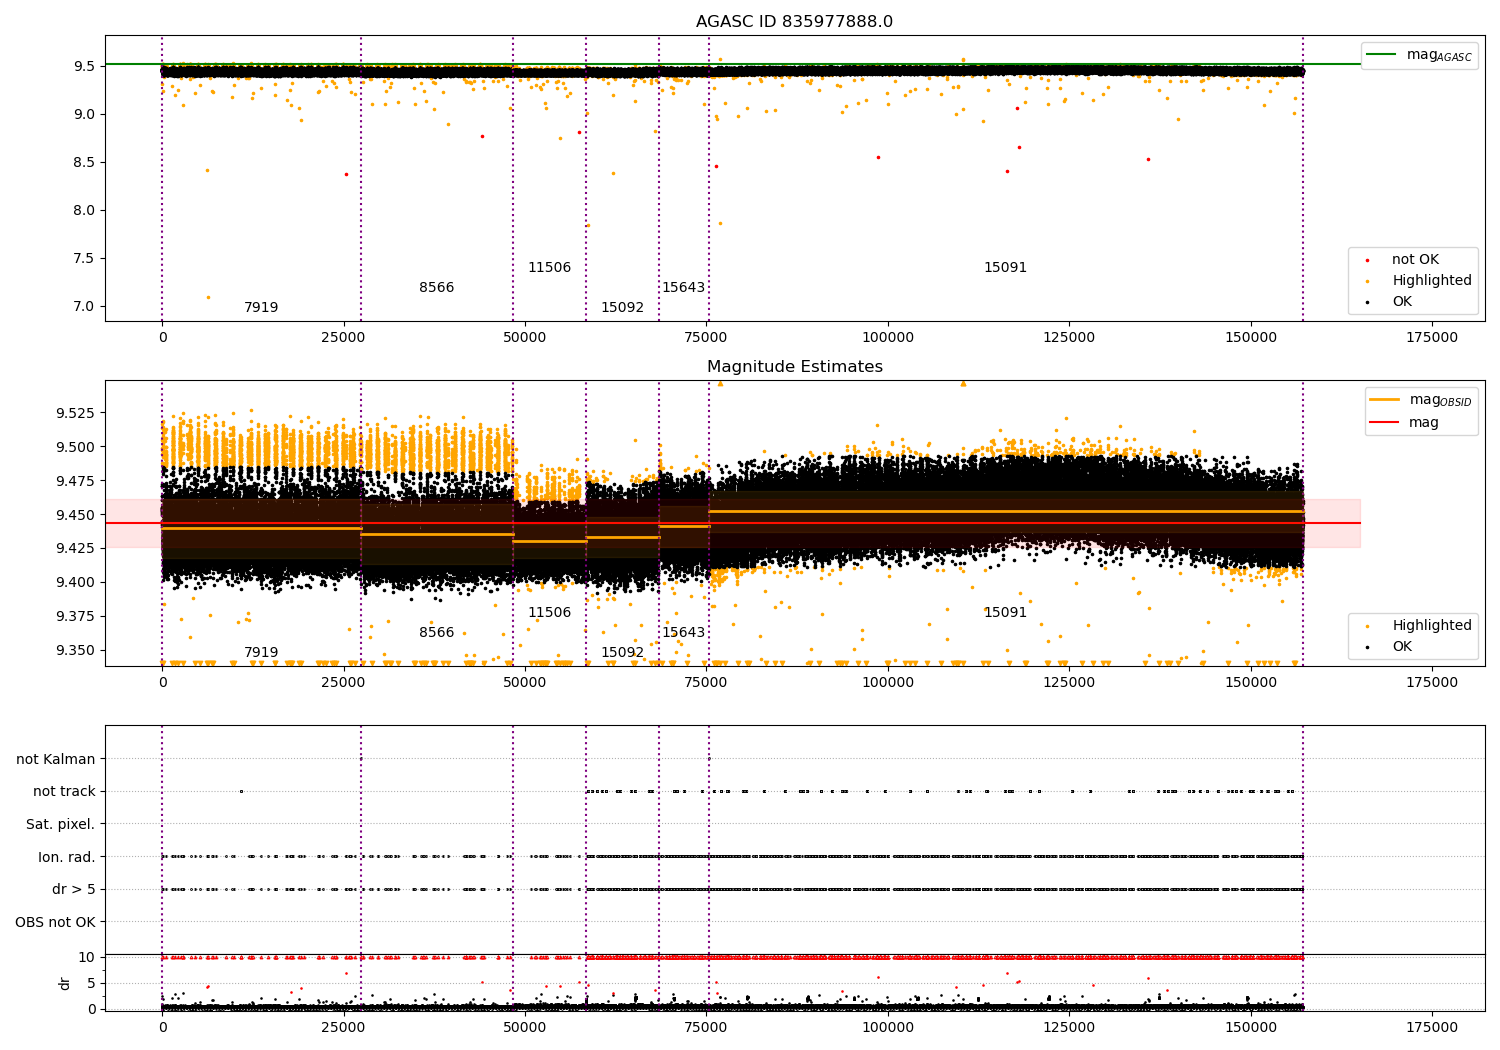Click obsid label 15092 in Magnitude Estimates plot
1500x1050 pixels.
pos(622,653)
